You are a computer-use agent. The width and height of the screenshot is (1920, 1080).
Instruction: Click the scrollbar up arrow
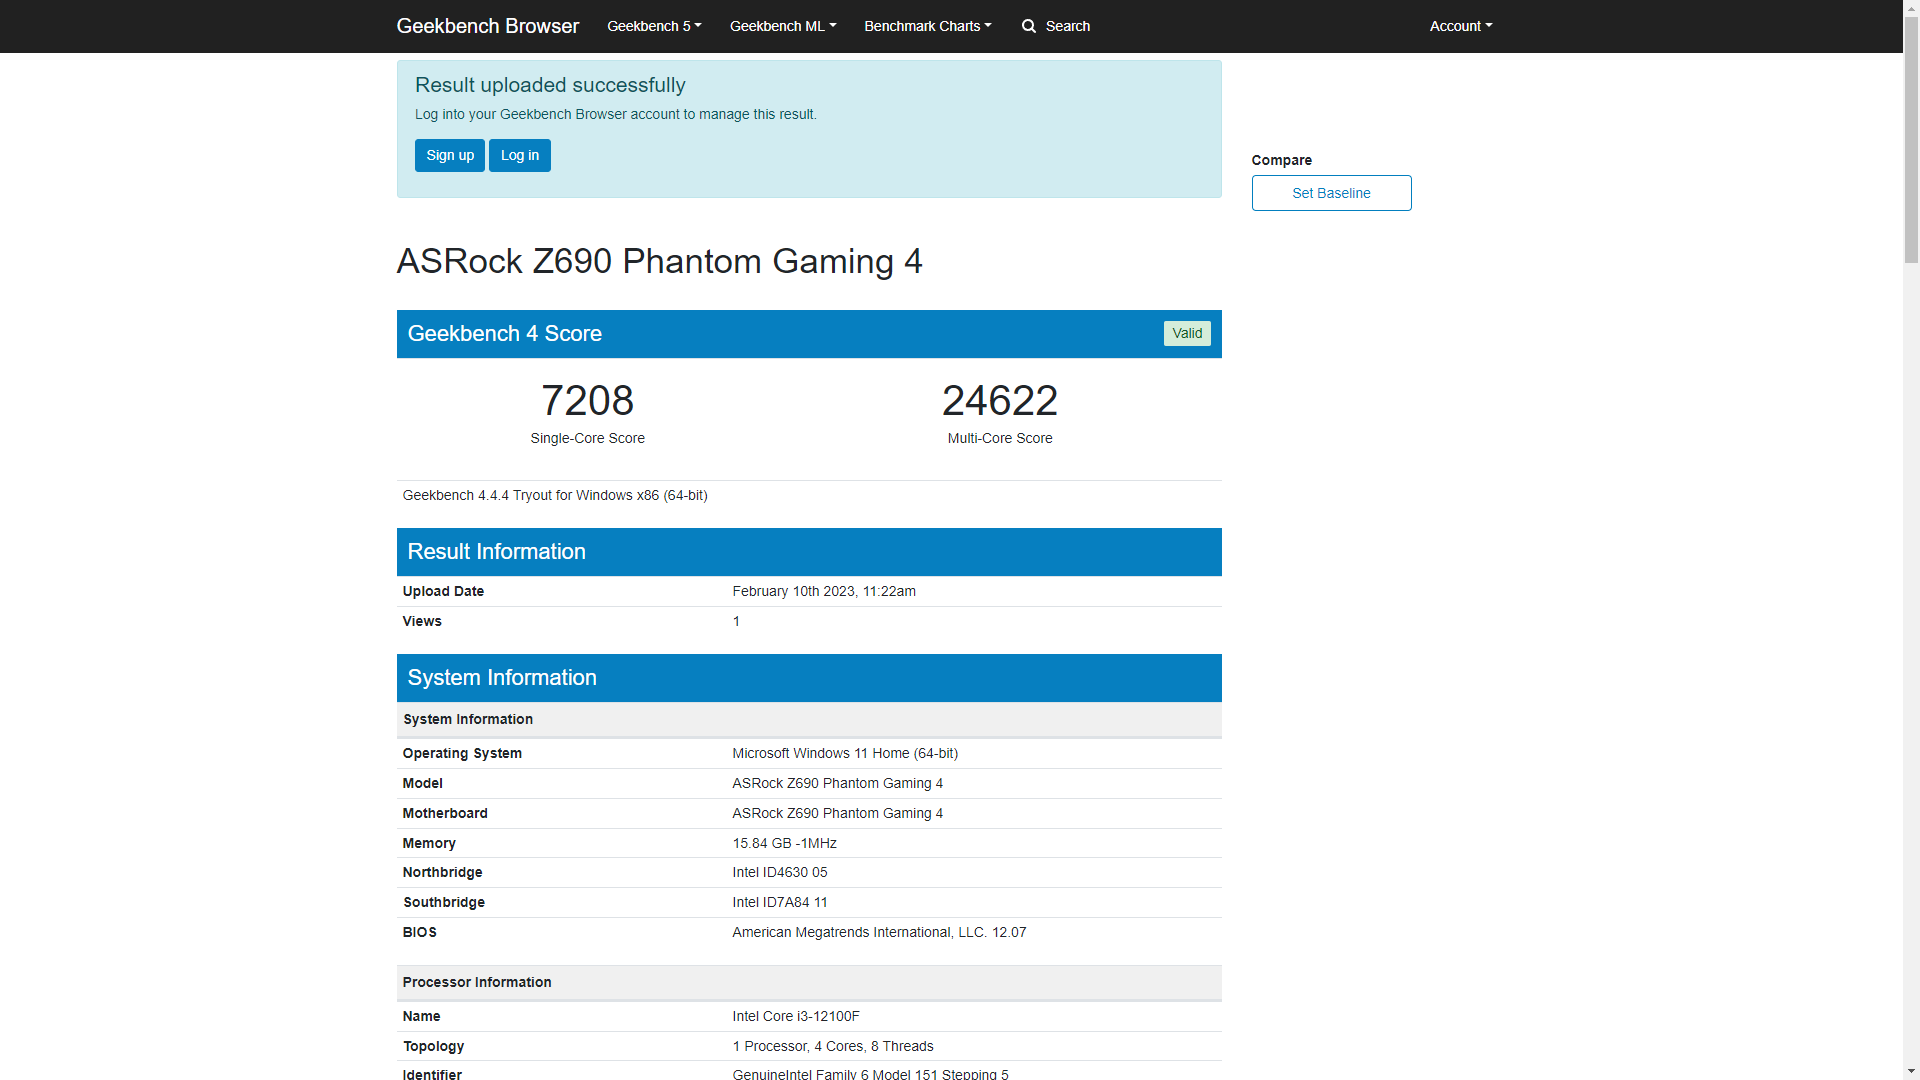pos(1911,8)
